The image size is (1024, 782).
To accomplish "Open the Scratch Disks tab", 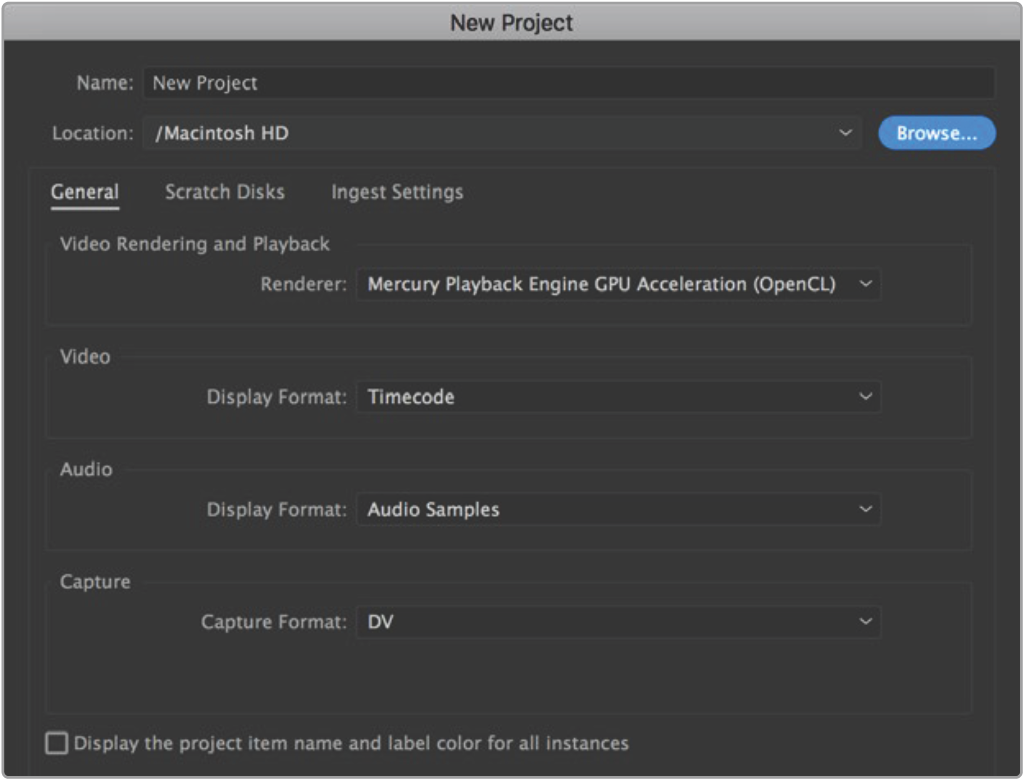I will (x=225, y=192).
